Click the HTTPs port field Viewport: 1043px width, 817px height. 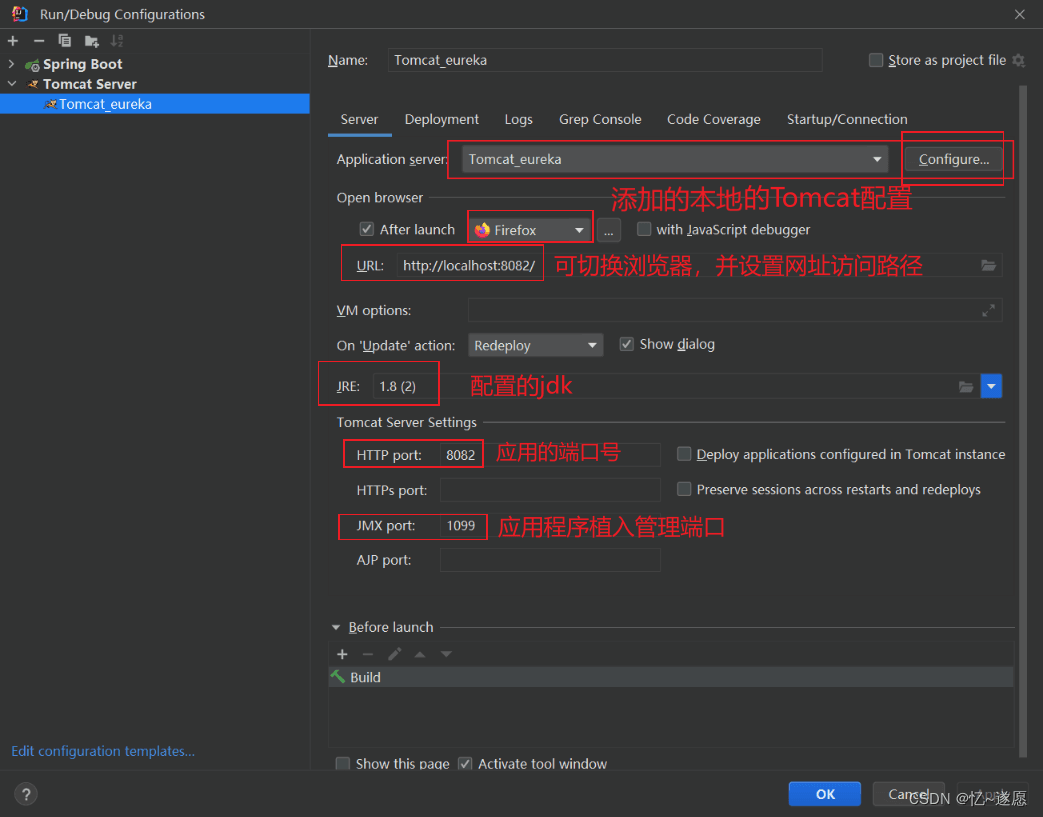pyautogui.click(x=550, y=490)
